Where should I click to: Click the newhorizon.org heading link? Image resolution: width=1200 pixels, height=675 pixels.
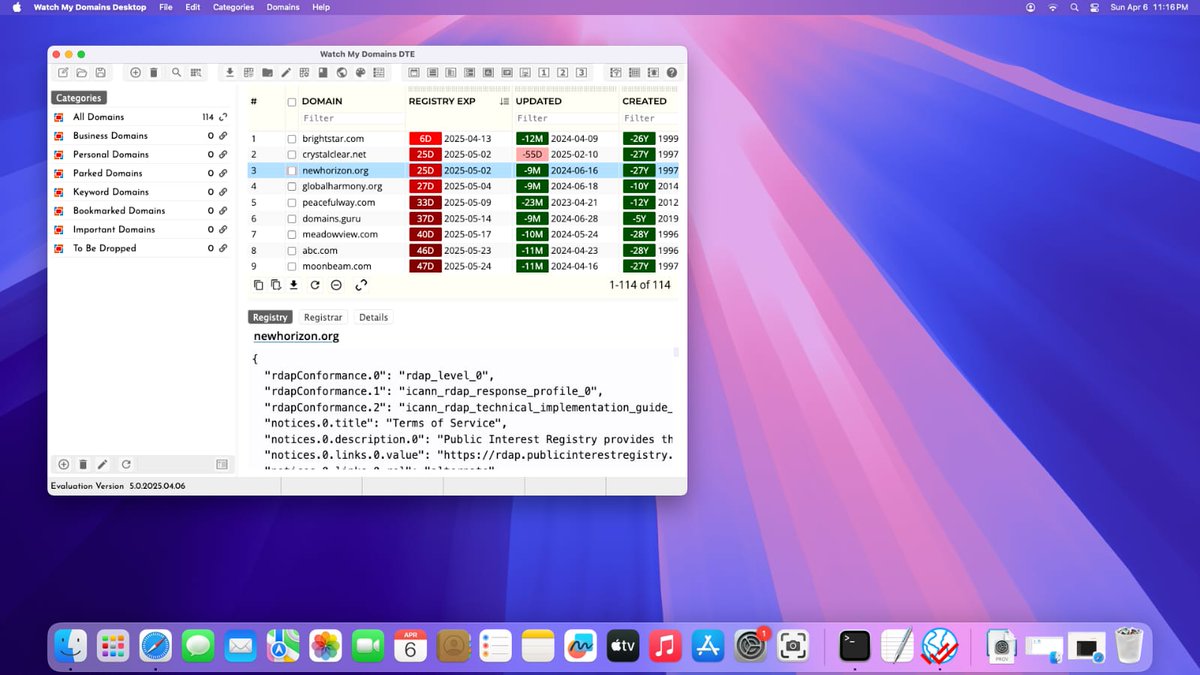tap(296, 337)
